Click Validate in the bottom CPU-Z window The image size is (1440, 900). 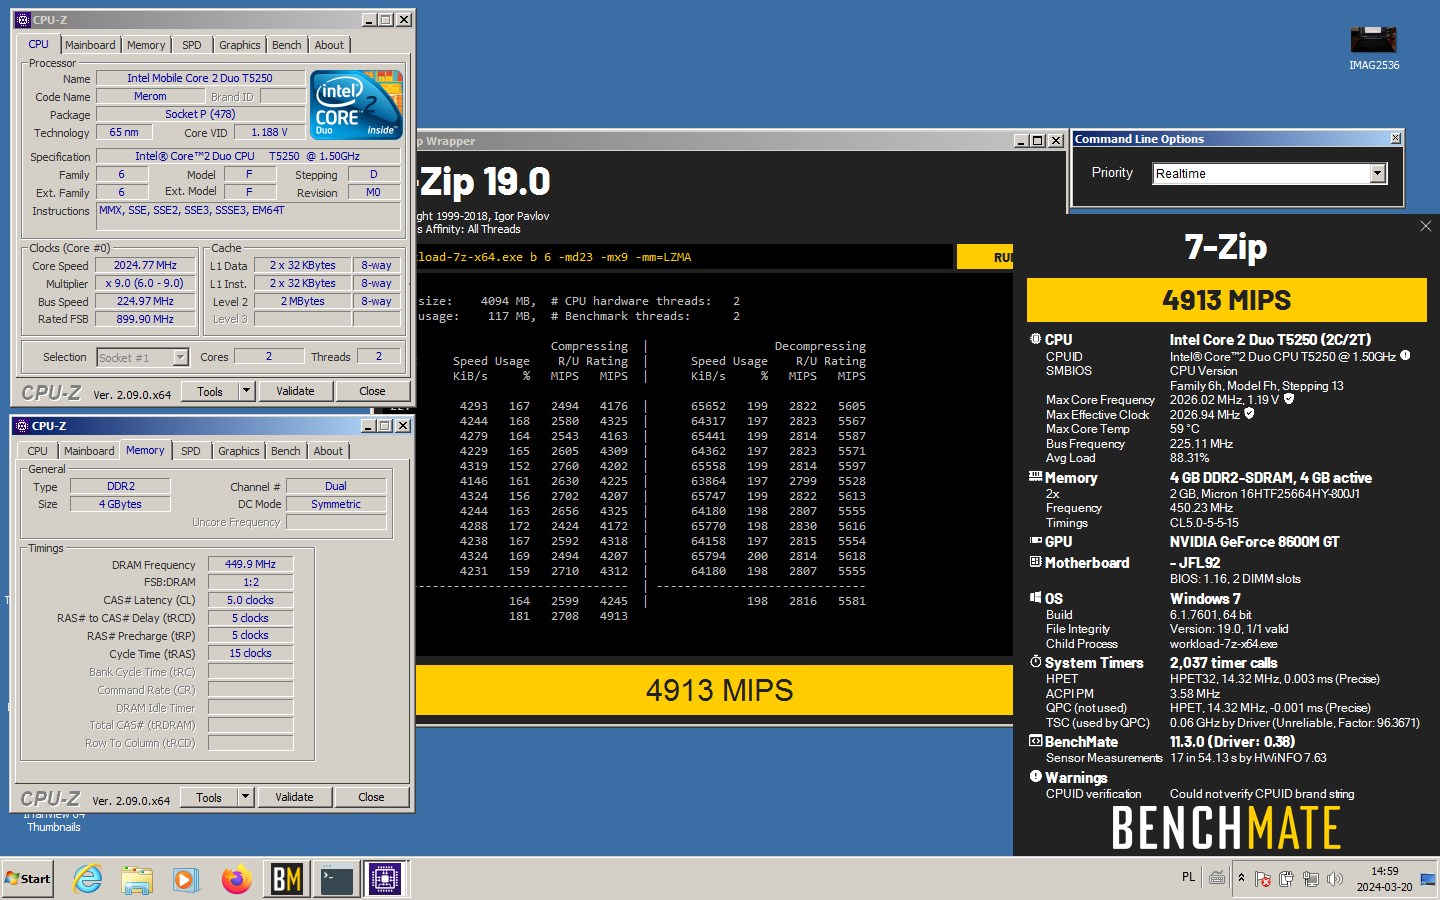[294, 797]
